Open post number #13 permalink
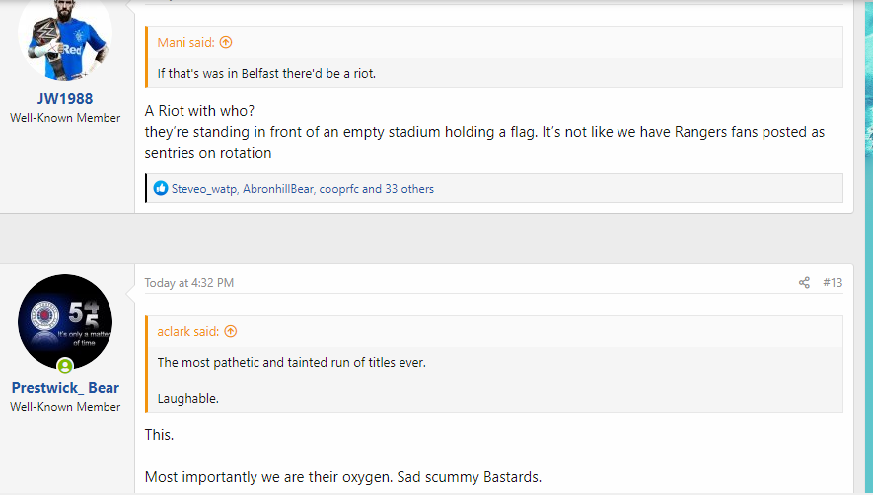Screen dimensions: 873x495 [x=832, y=283]
